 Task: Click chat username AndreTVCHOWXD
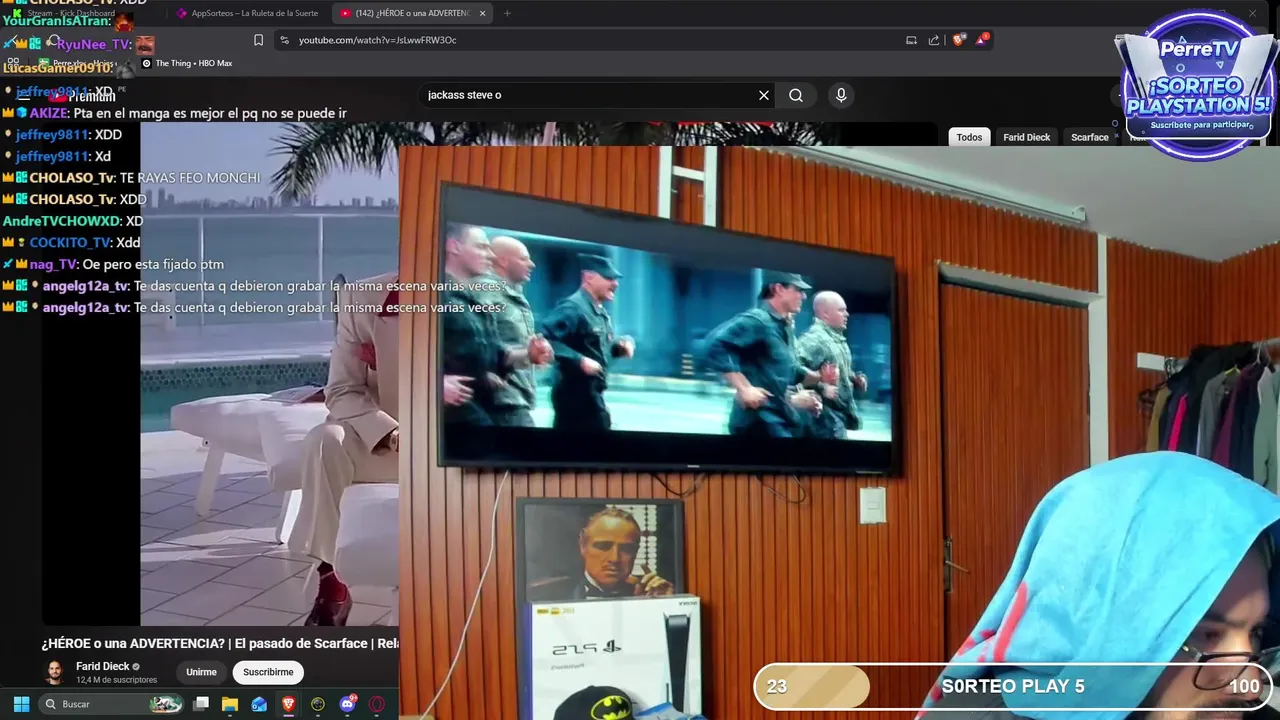[61, 221]
